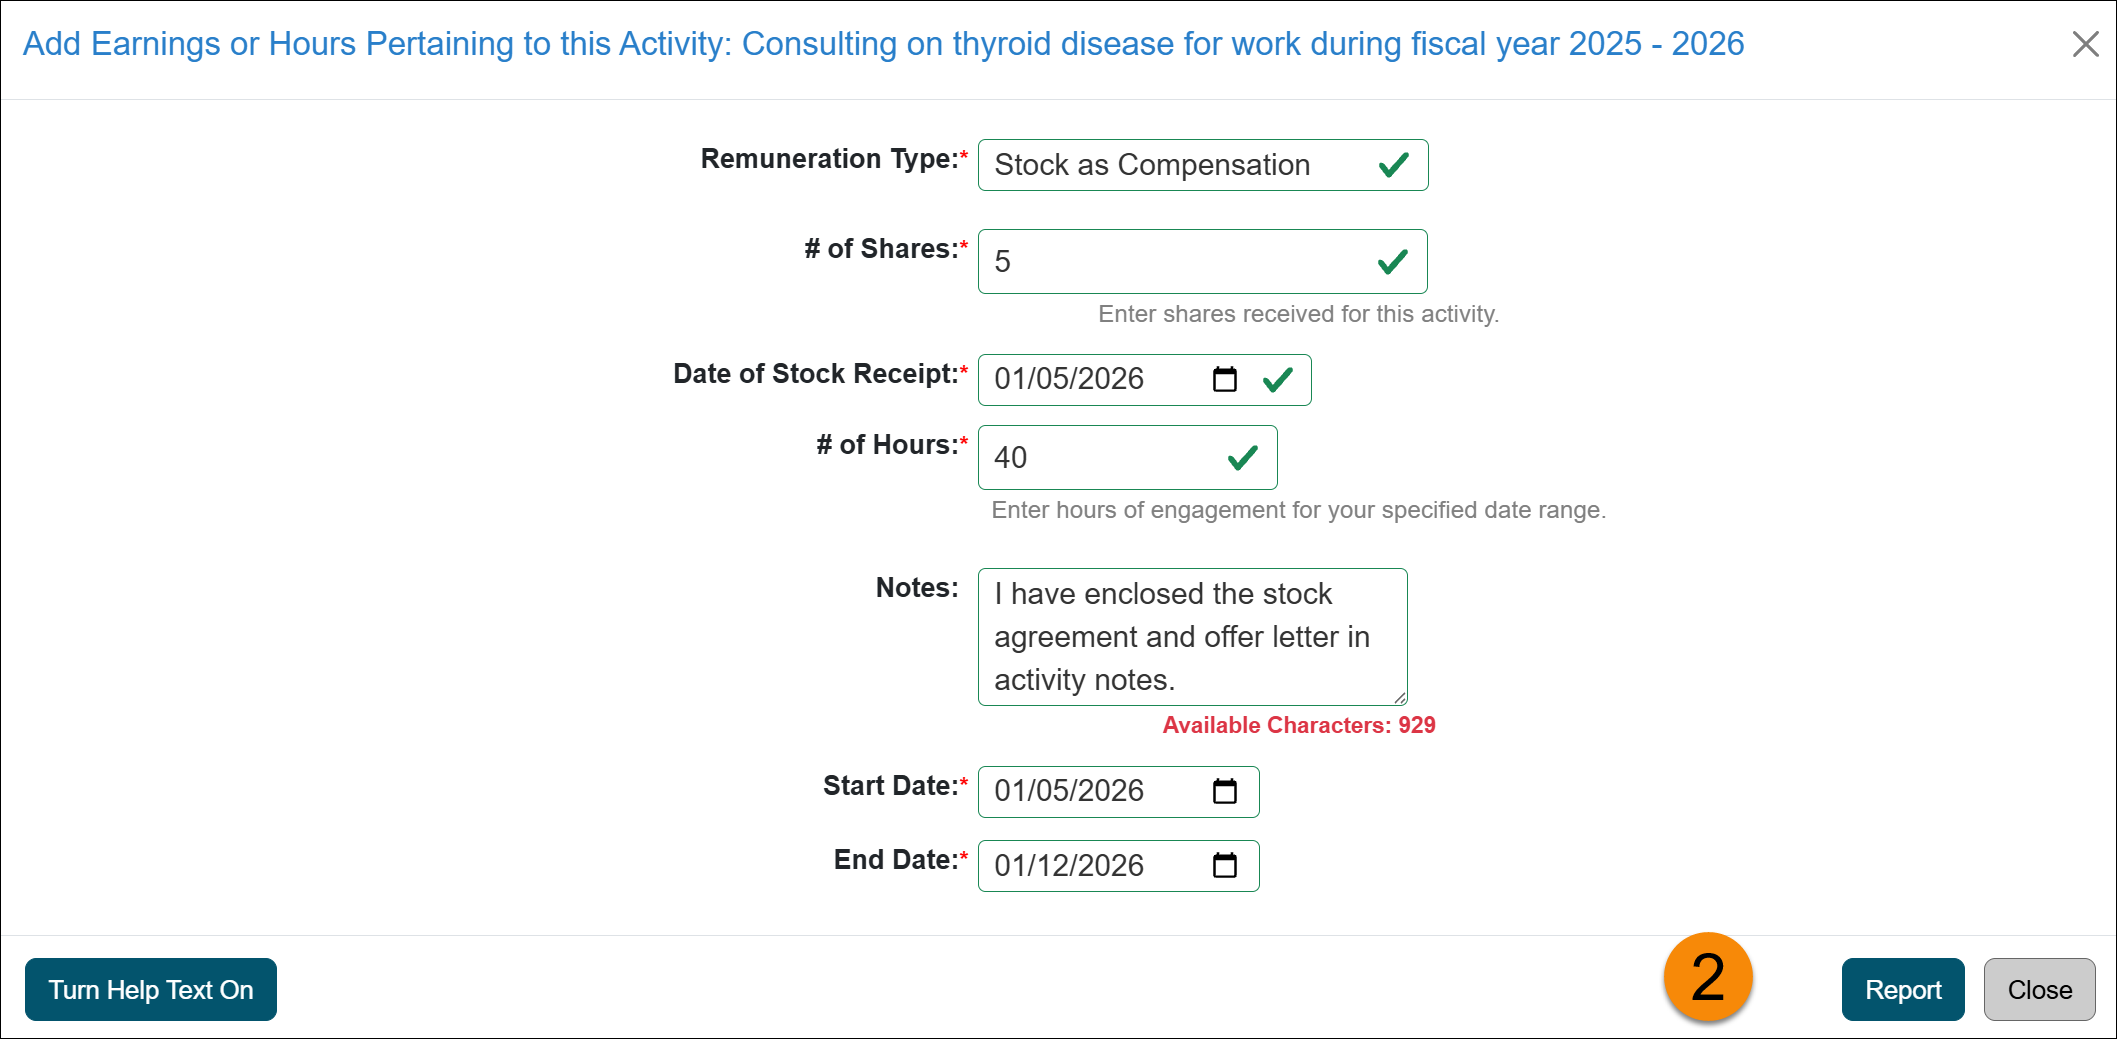Toggle help text on
This screenshot has height=1039, width=2117.
coord(150,989)
